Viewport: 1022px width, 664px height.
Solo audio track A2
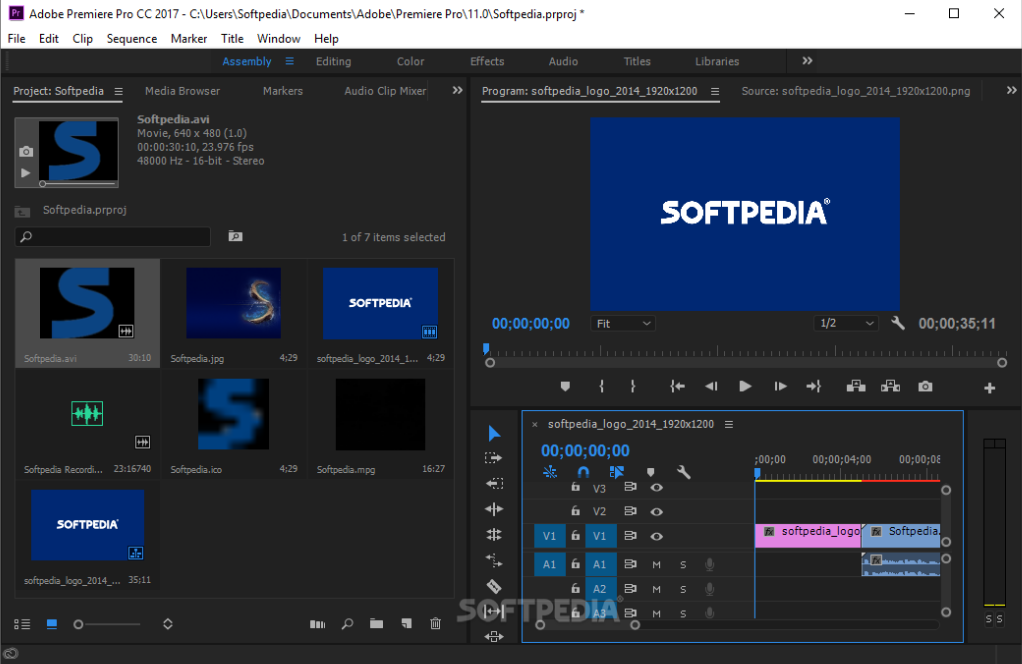pos(683,589)
